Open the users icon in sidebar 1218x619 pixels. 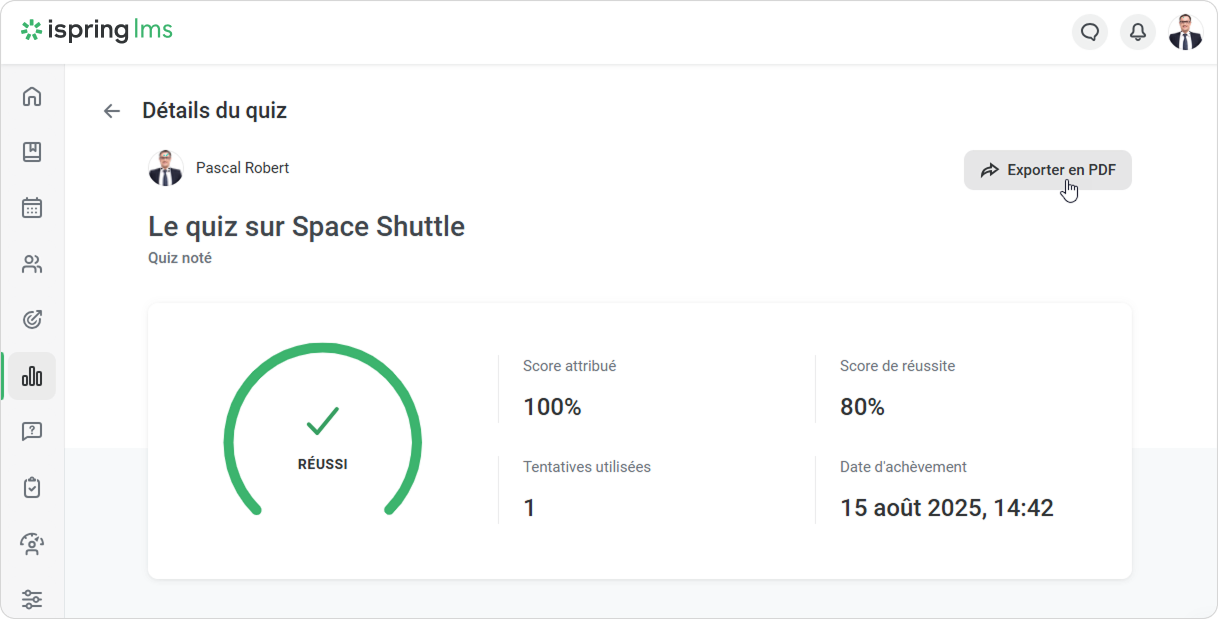tap(32, 264)
